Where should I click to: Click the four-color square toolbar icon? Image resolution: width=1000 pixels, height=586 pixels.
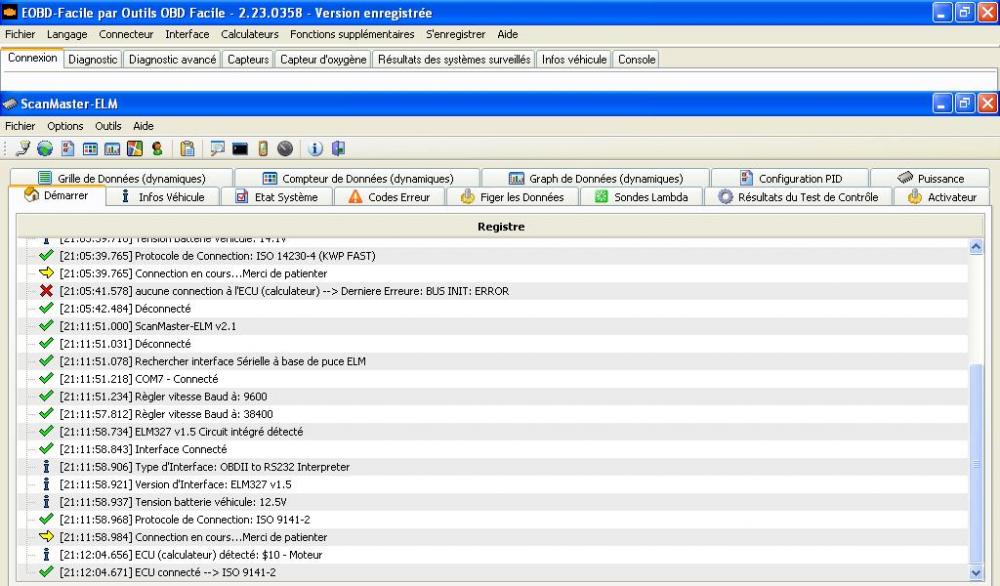point(135,149)
